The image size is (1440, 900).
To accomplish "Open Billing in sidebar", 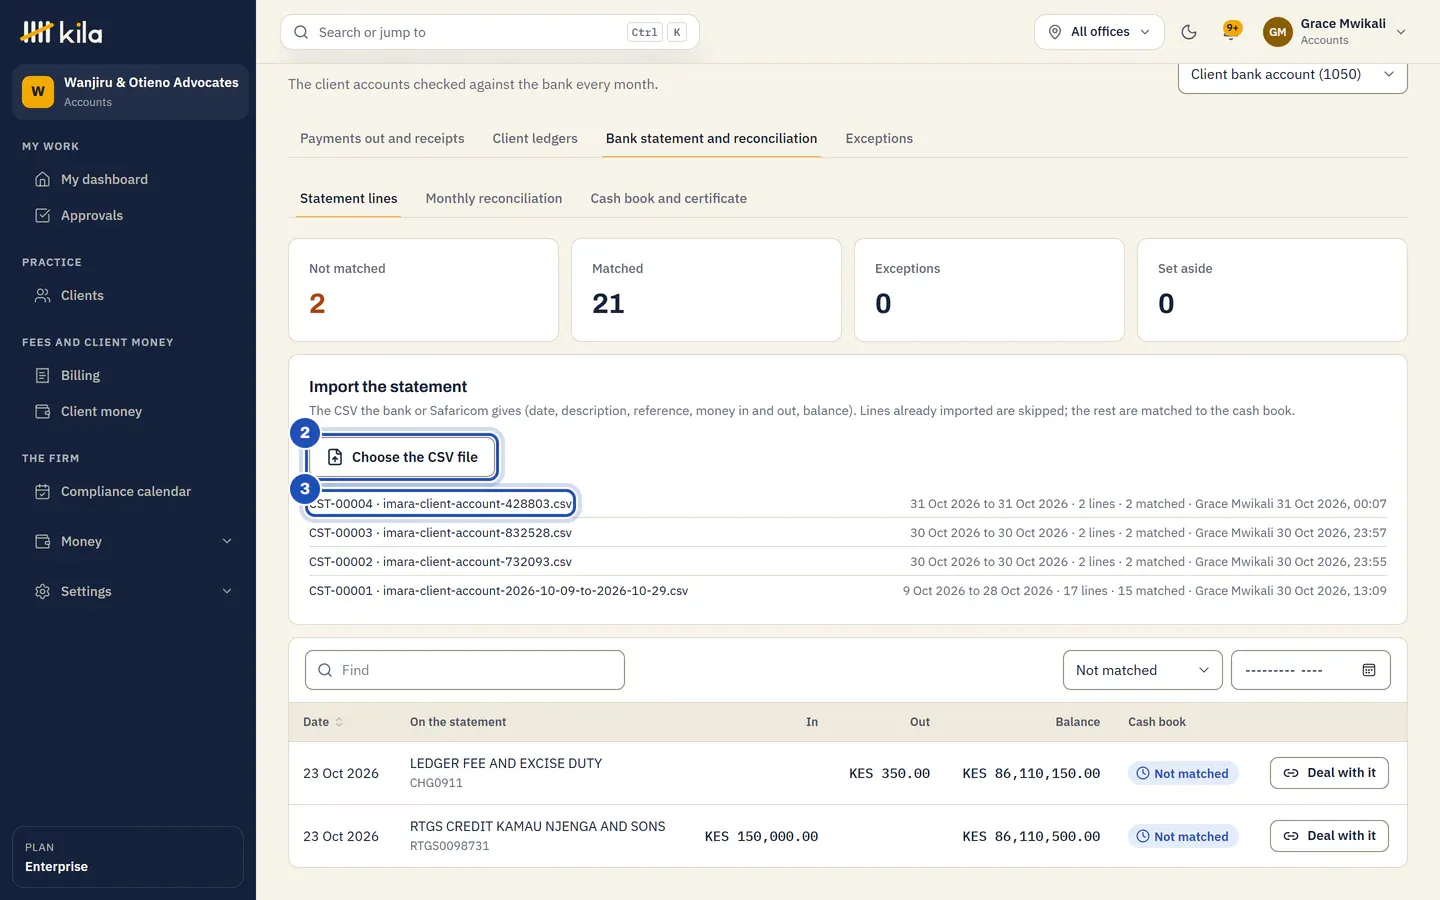I will pyautogui.click(x=128, y=376).
